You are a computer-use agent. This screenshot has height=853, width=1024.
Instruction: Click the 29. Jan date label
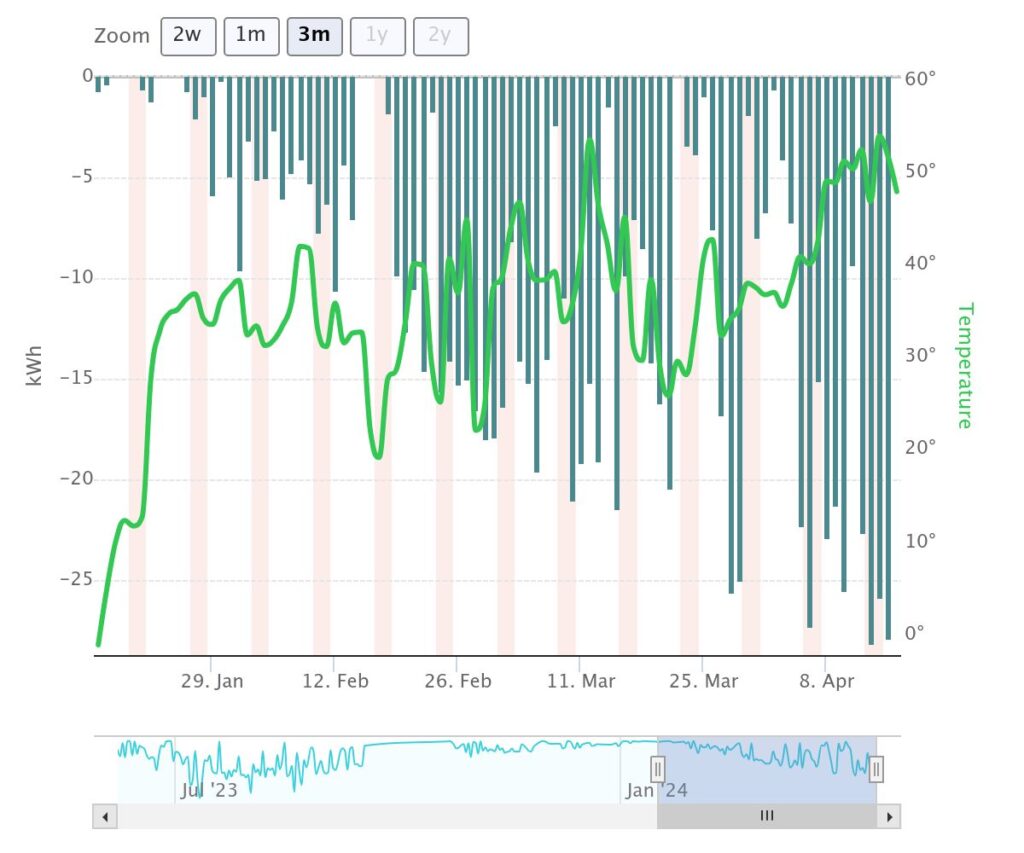coord(211,682)
